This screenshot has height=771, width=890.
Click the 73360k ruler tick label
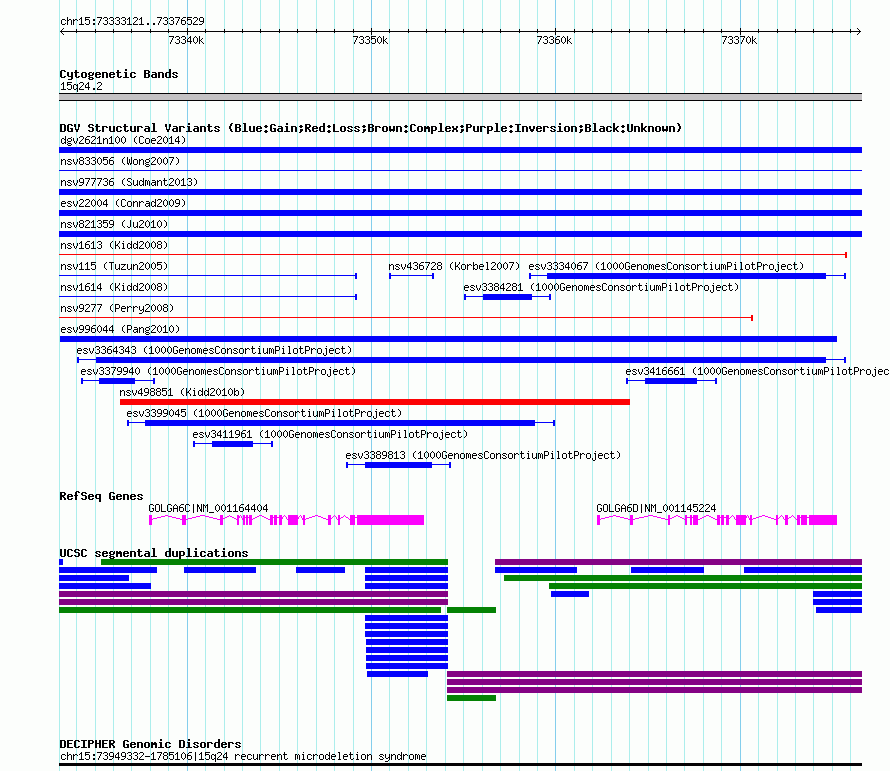554,40
